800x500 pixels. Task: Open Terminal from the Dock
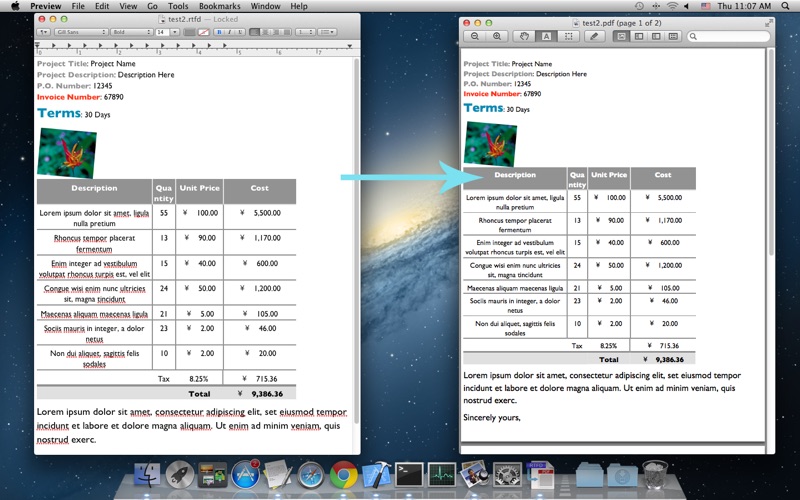point(409,474)
